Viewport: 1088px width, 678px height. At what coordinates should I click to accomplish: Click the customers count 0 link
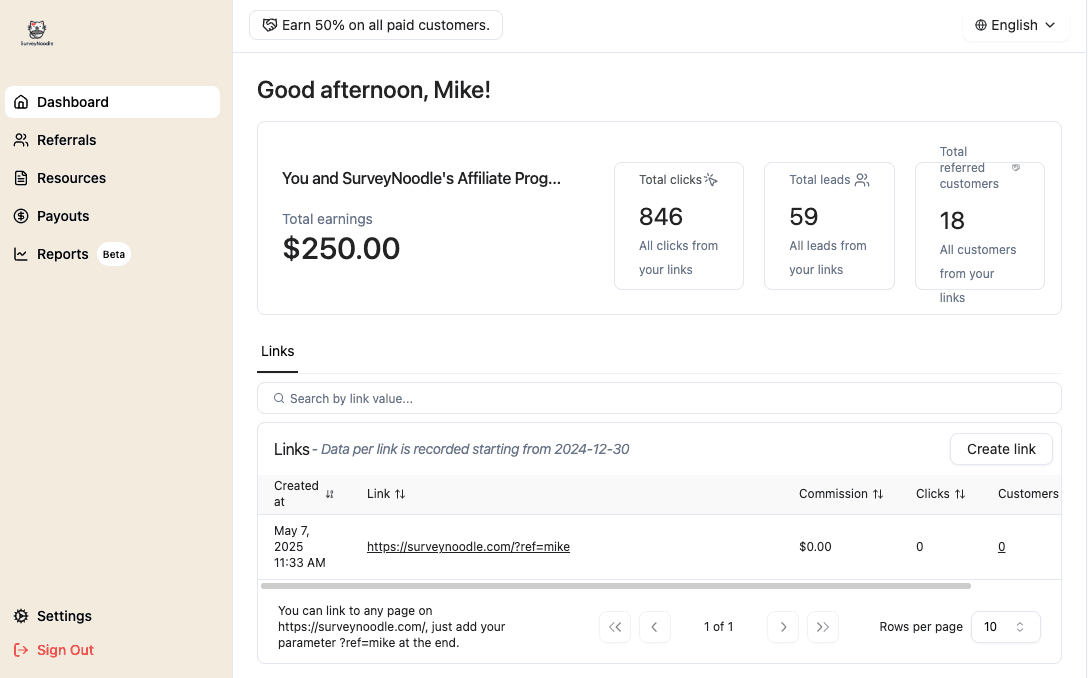tap(1001, 547)
